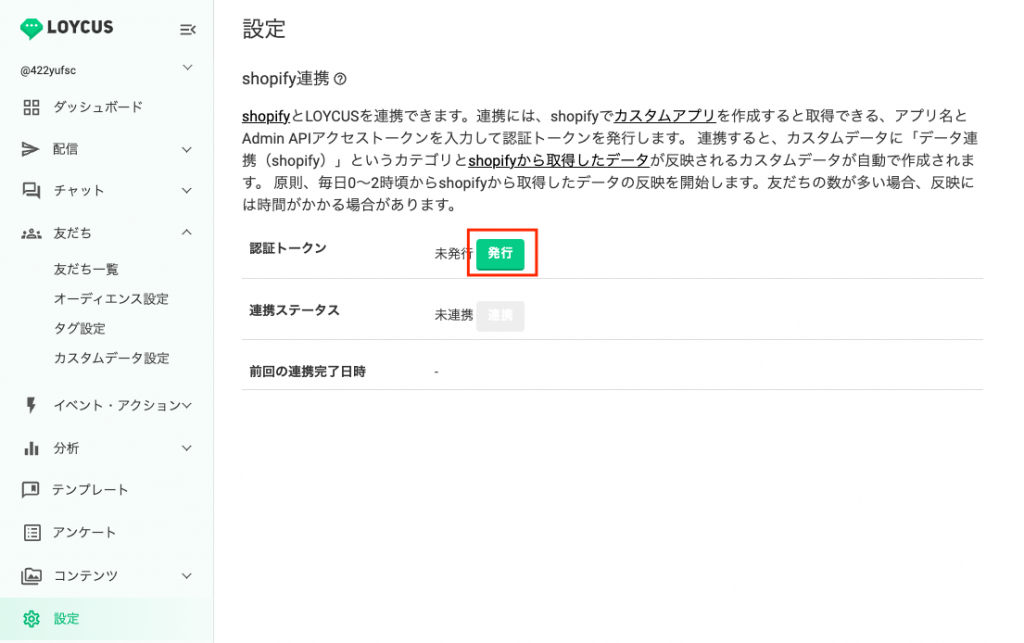Open 友だち一覧 submenu item
The image size is (1024, 643).
(x=86, y=269)
